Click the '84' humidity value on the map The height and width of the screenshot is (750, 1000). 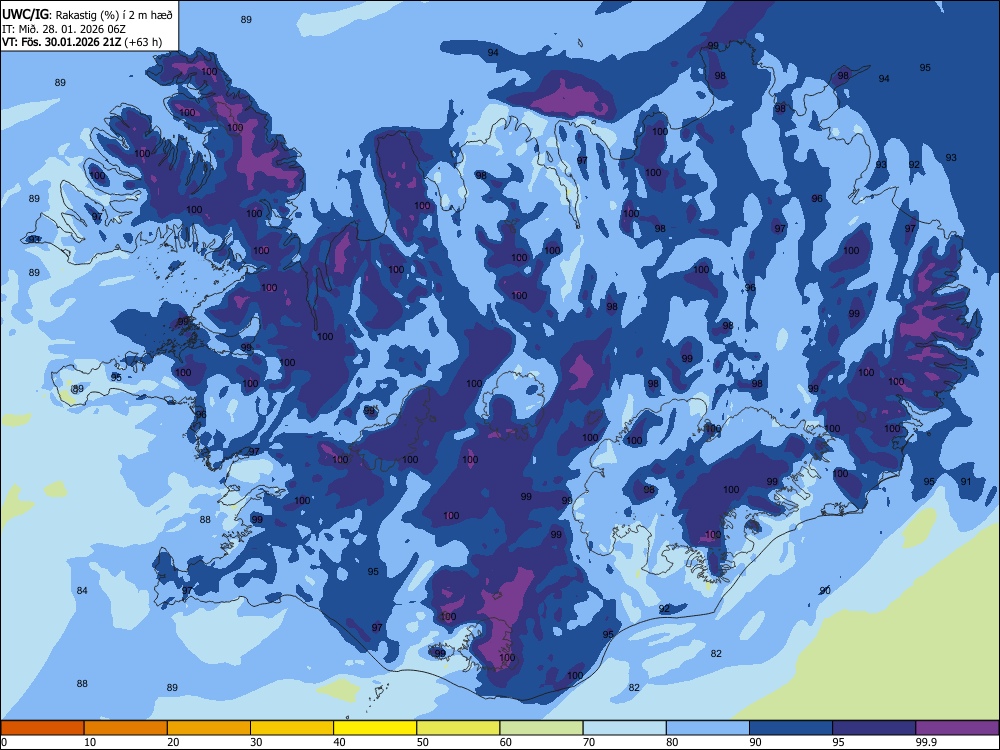pyautogui.click(x=82, y=591)
